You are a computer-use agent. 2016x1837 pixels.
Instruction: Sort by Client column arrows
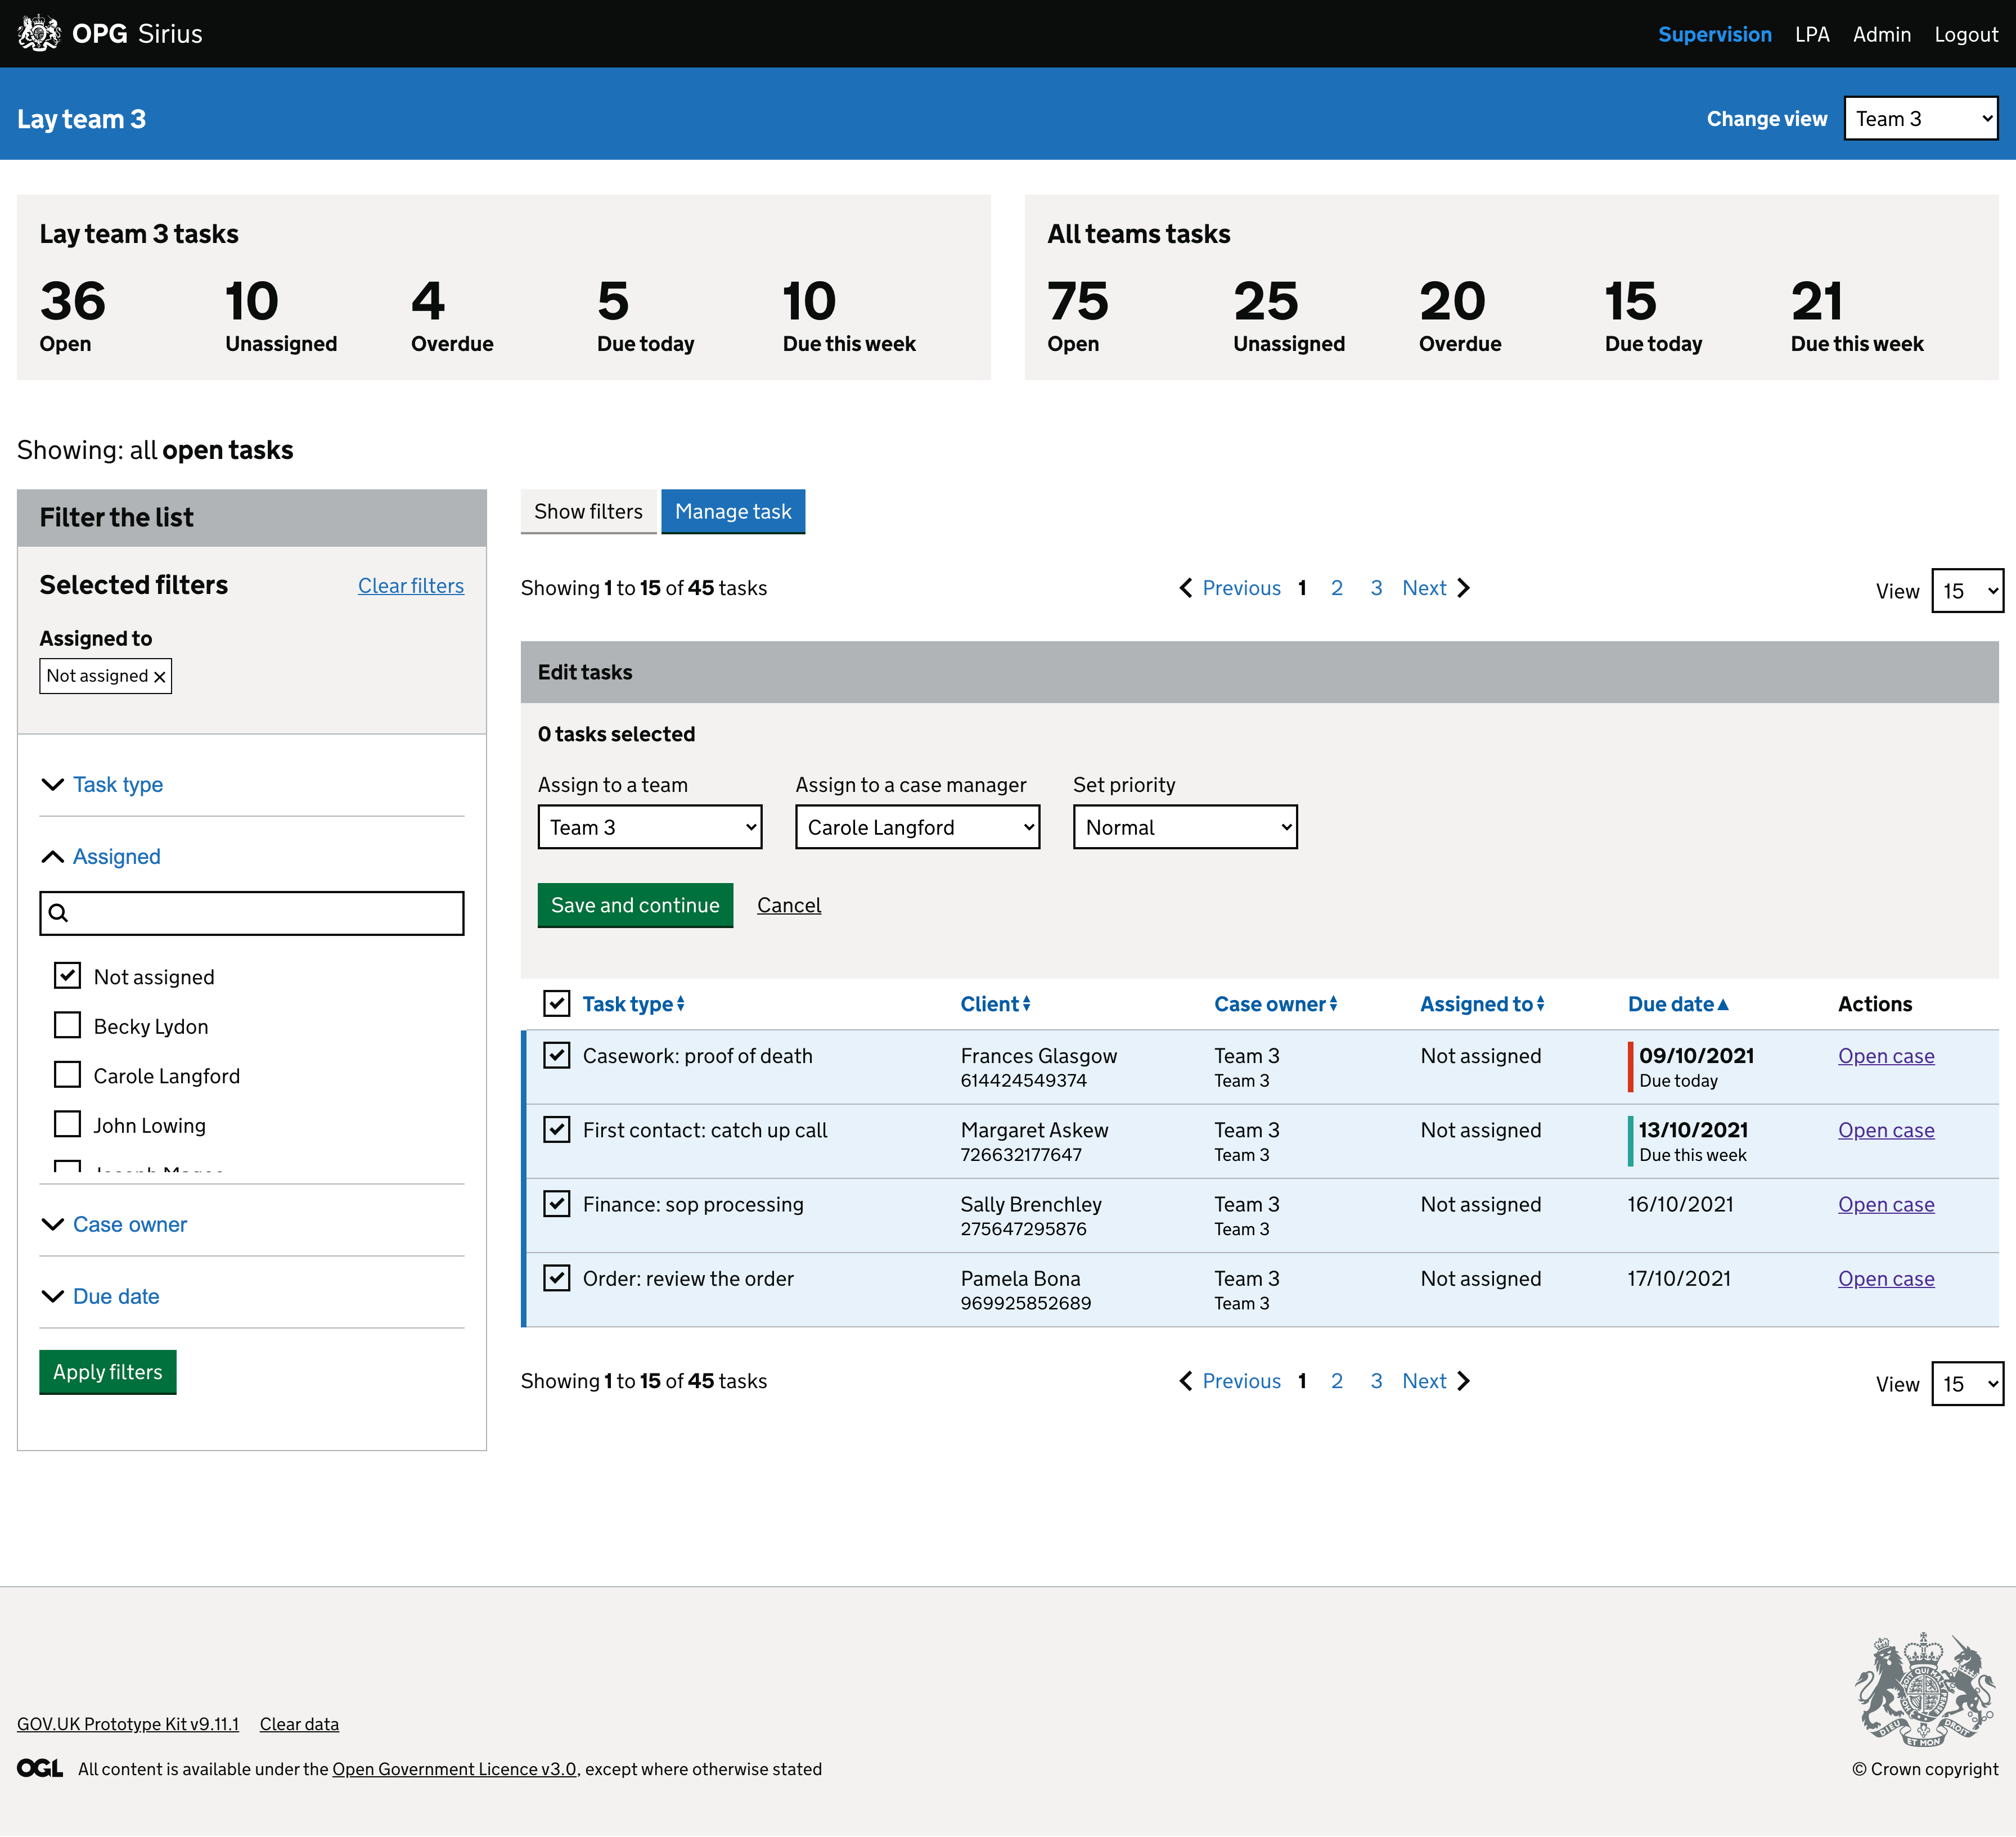click(1026, 1004)
